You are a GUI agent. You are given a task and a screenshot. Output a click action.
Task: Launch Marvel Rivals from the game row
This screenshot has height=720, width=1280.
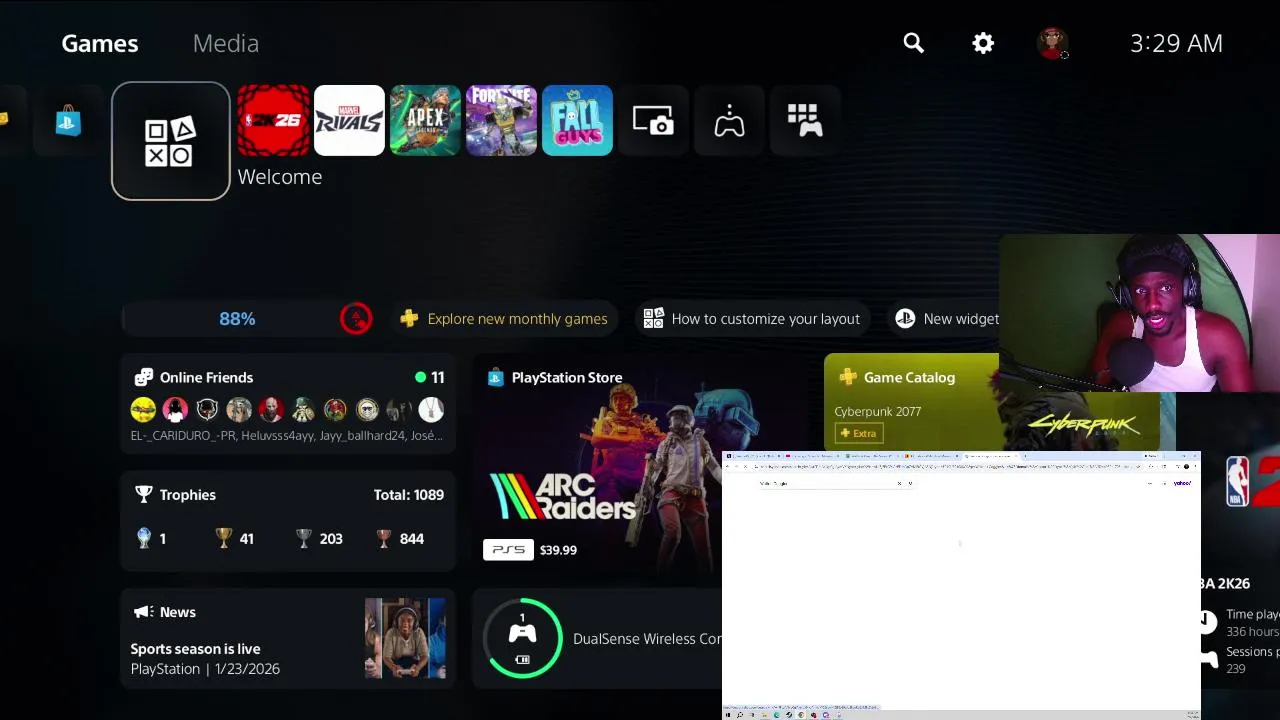(x=349, y=121)
